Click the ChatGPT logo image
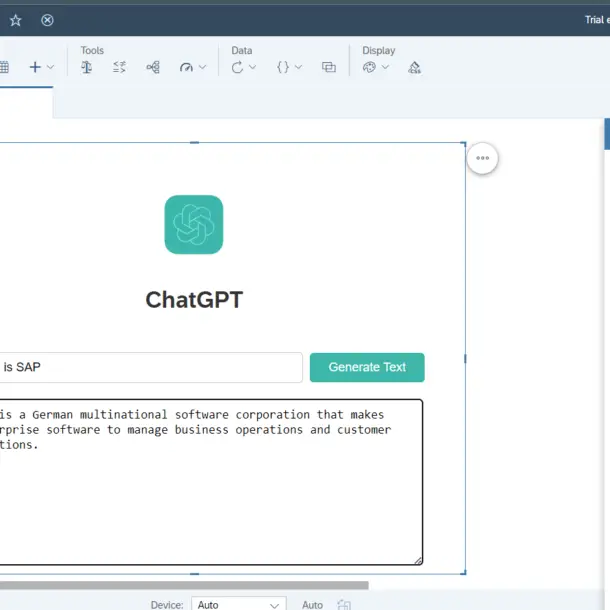The width and height of the screenshot is (610, 610). (194, 224)
